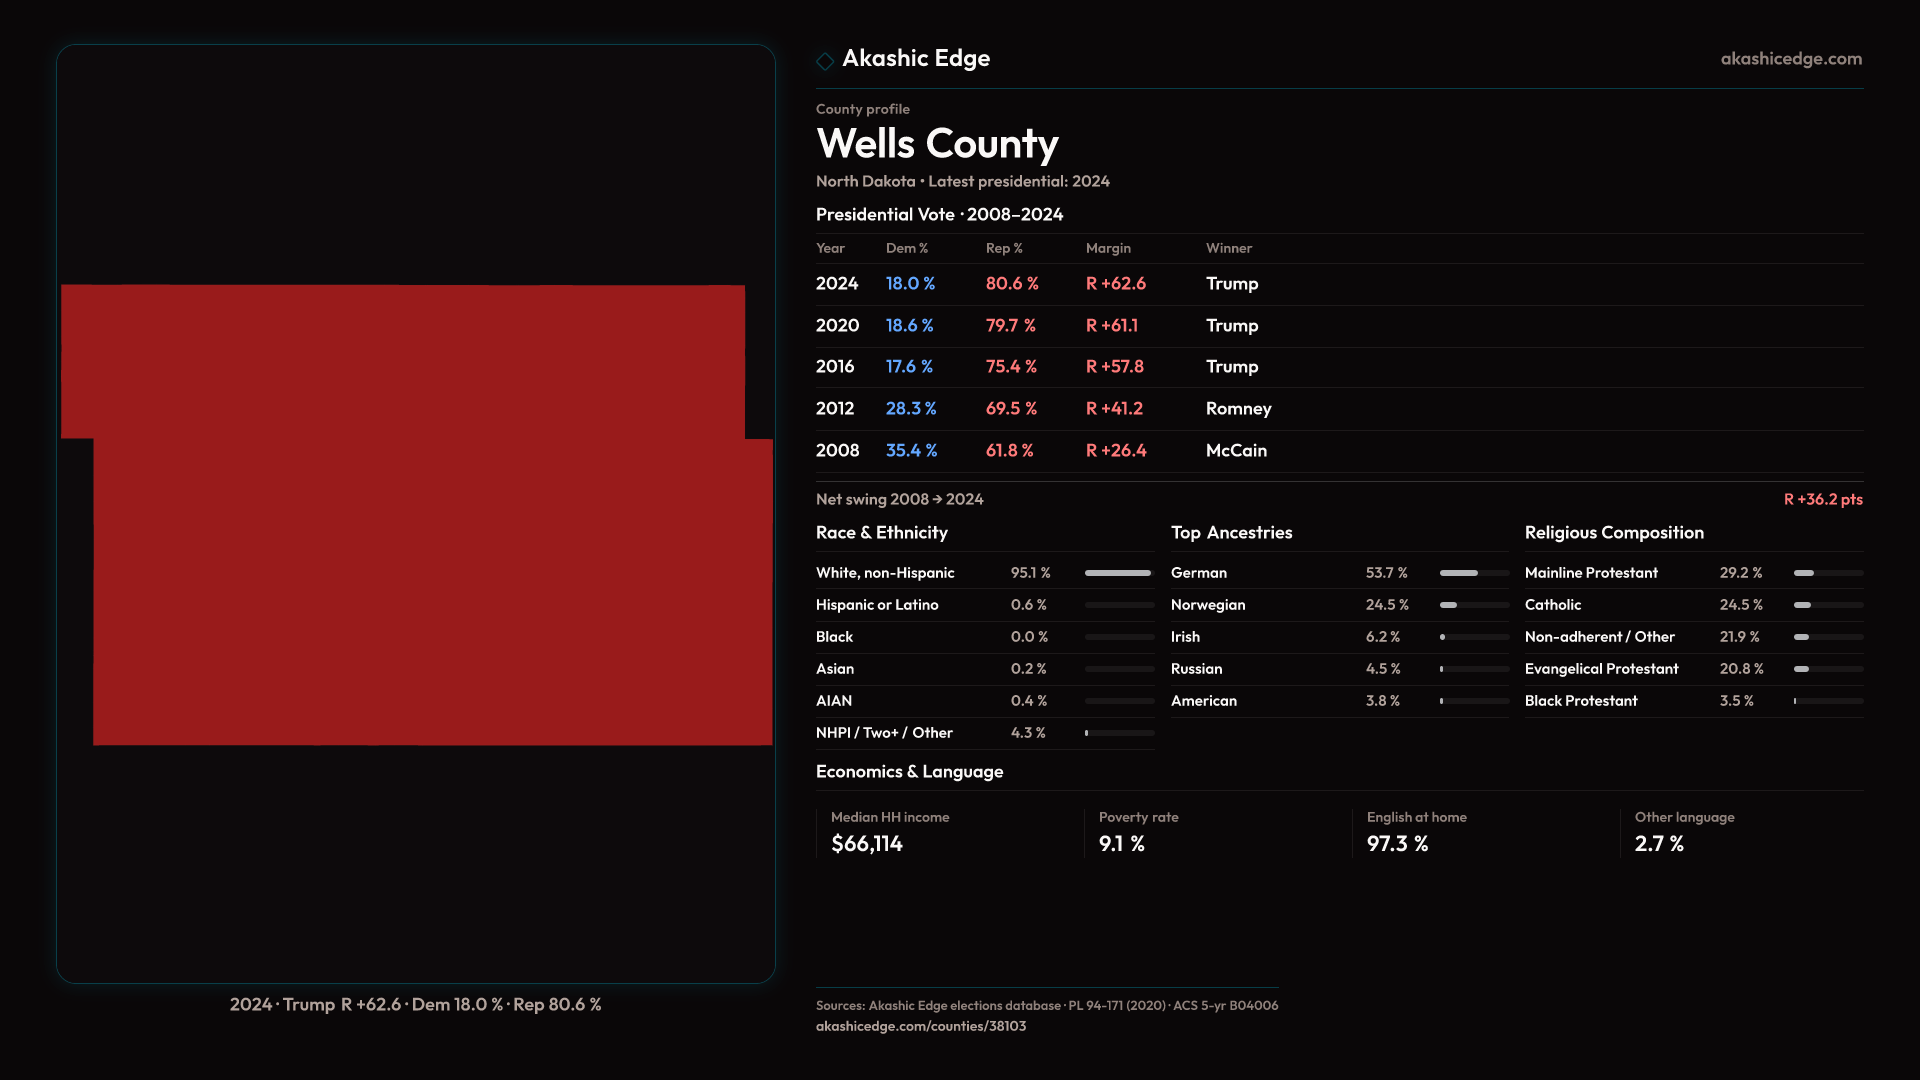Viewport: 1920px width, 1080px height.
Task: Click the Religious Composition section heading
Action: 1614,533
